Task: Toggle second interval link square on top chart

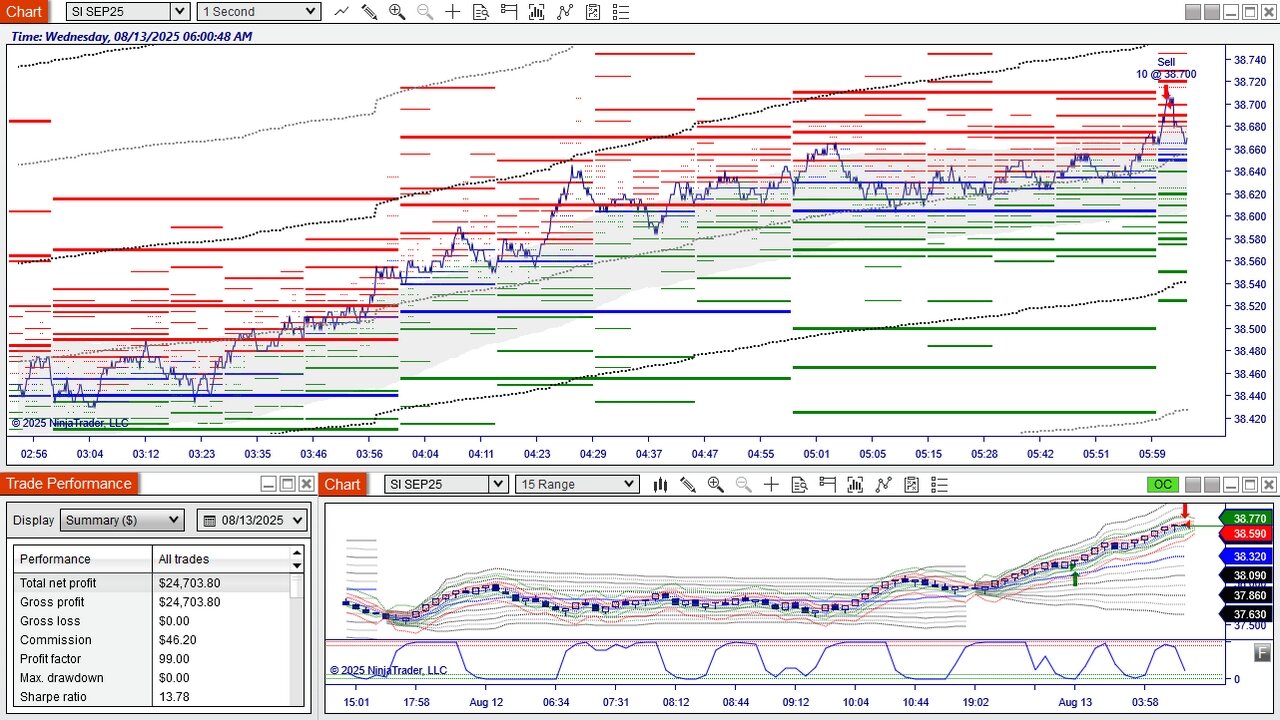Action: click(x=1211, y=12)
